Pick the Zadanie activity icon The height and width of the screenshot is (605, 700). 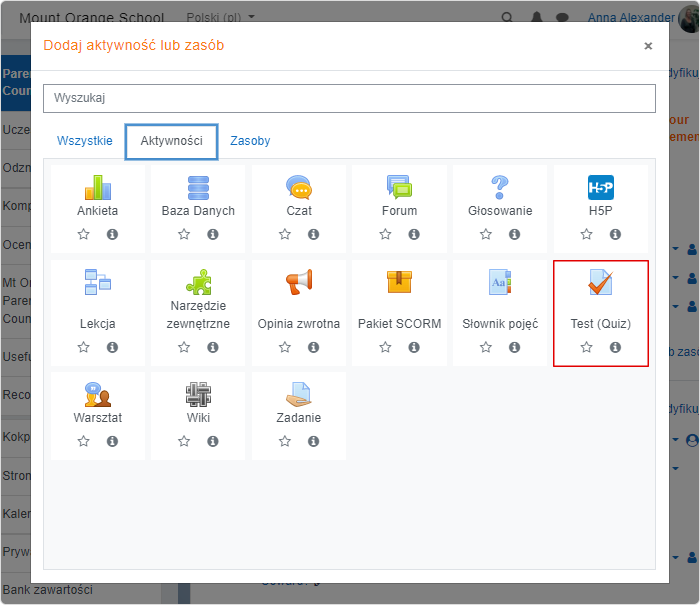click(299, 395)
